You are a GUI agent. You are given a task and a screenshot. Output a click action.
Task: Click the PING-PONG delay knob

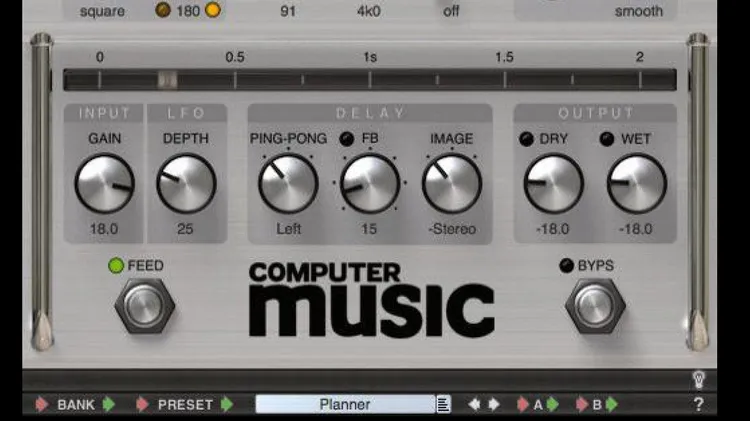click(x=288, y=184)
